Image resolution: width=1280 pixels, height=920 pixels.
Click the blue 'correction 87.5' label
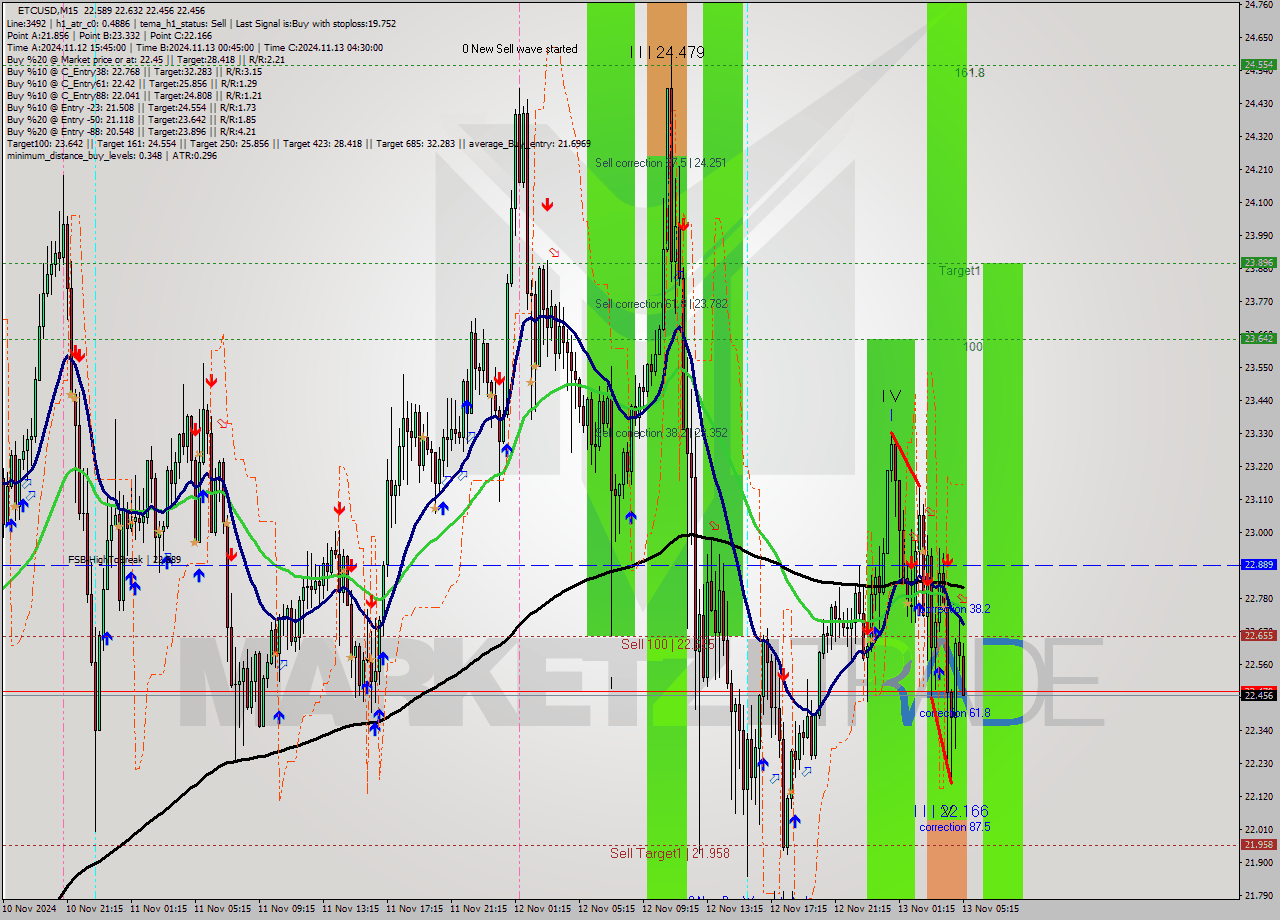click(955, 827)
